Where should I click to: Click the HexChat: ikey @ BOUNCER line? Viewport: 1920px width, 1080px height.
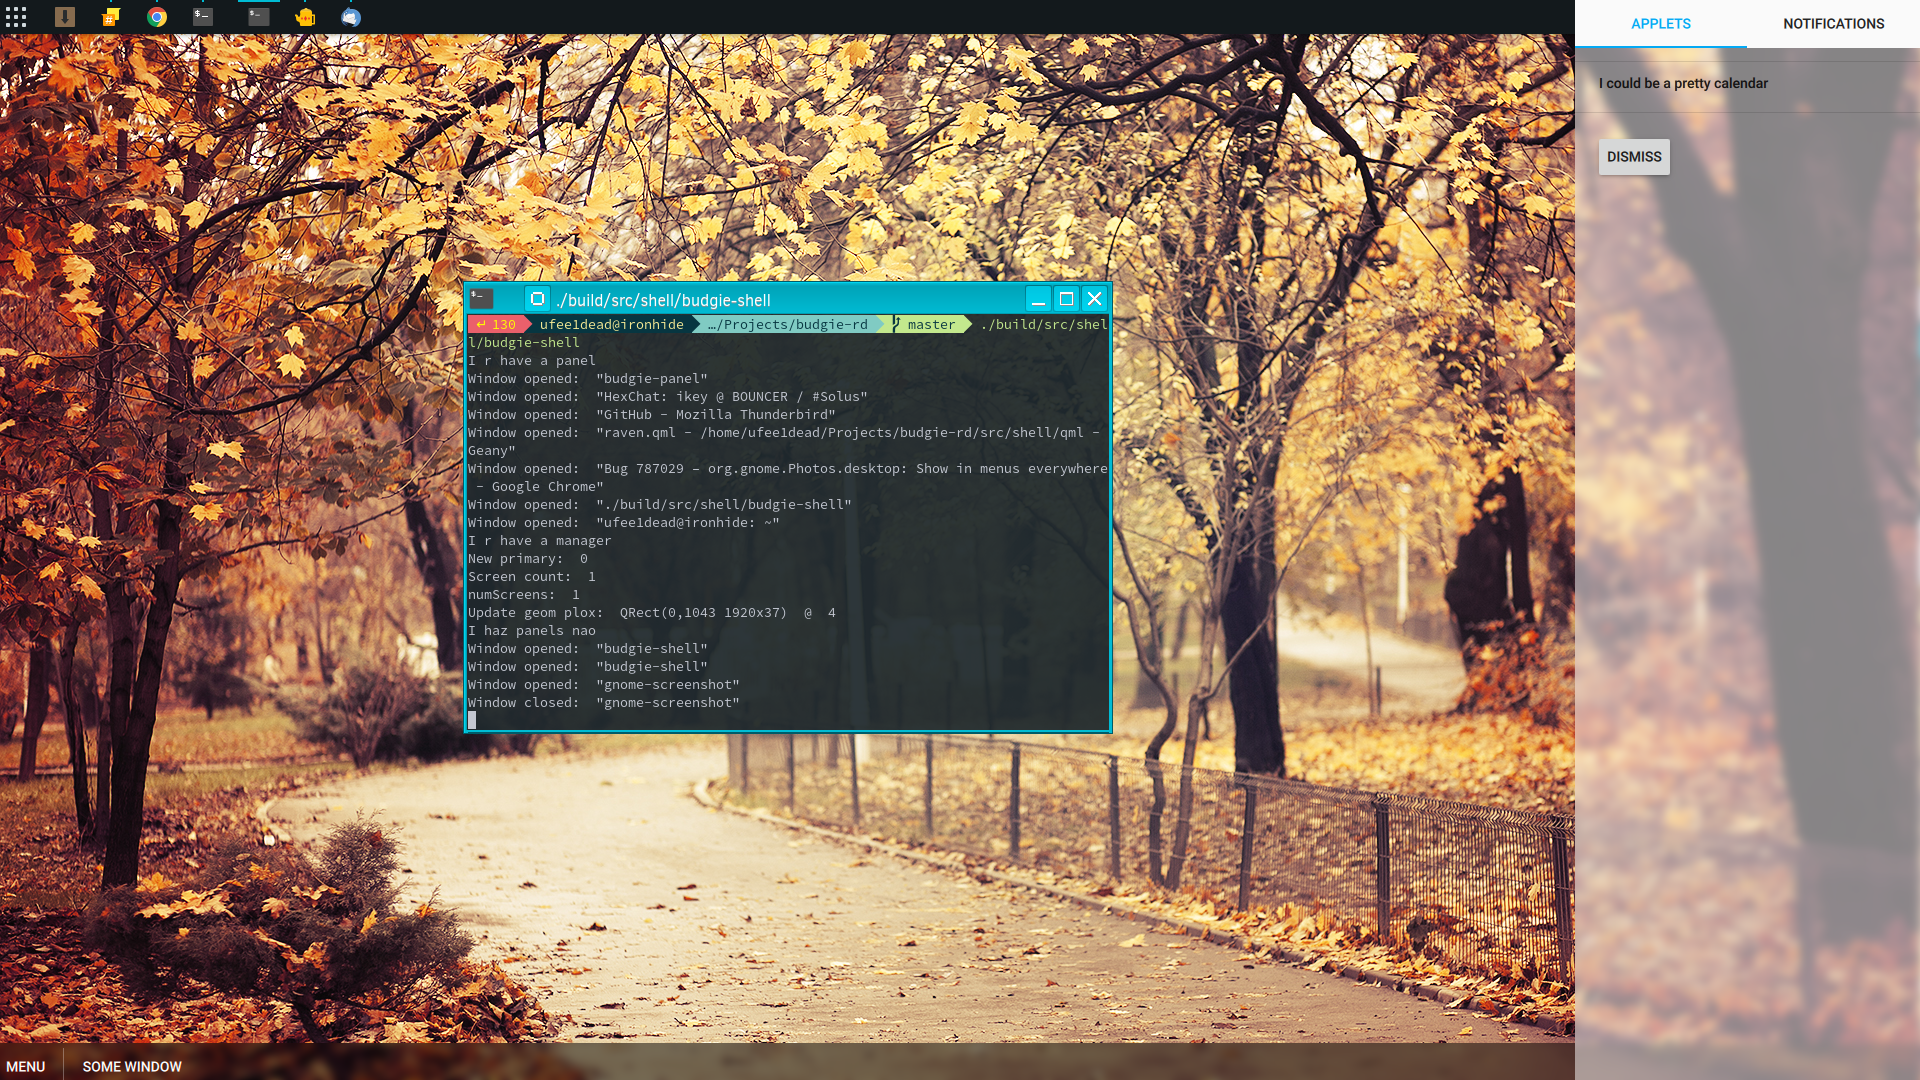coord(668,397)
